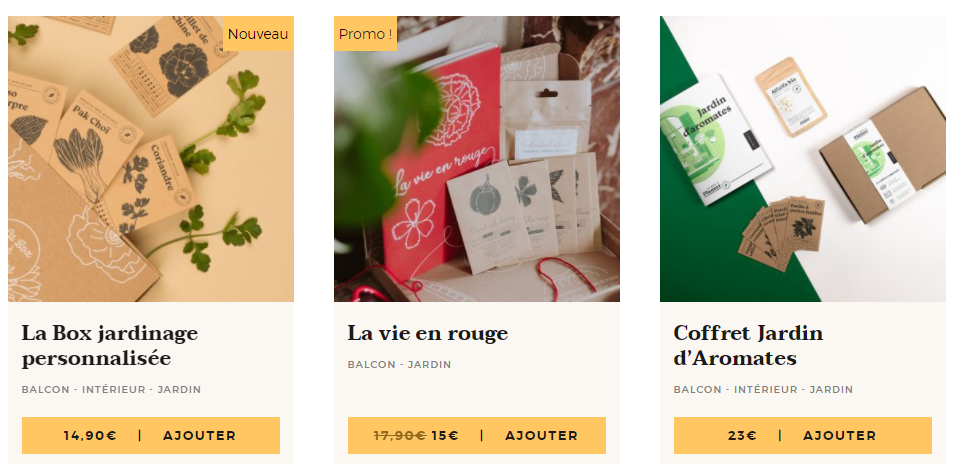Open Coffret Jardin d'Aromates title link
960x464 pixels.
[748, 346]
